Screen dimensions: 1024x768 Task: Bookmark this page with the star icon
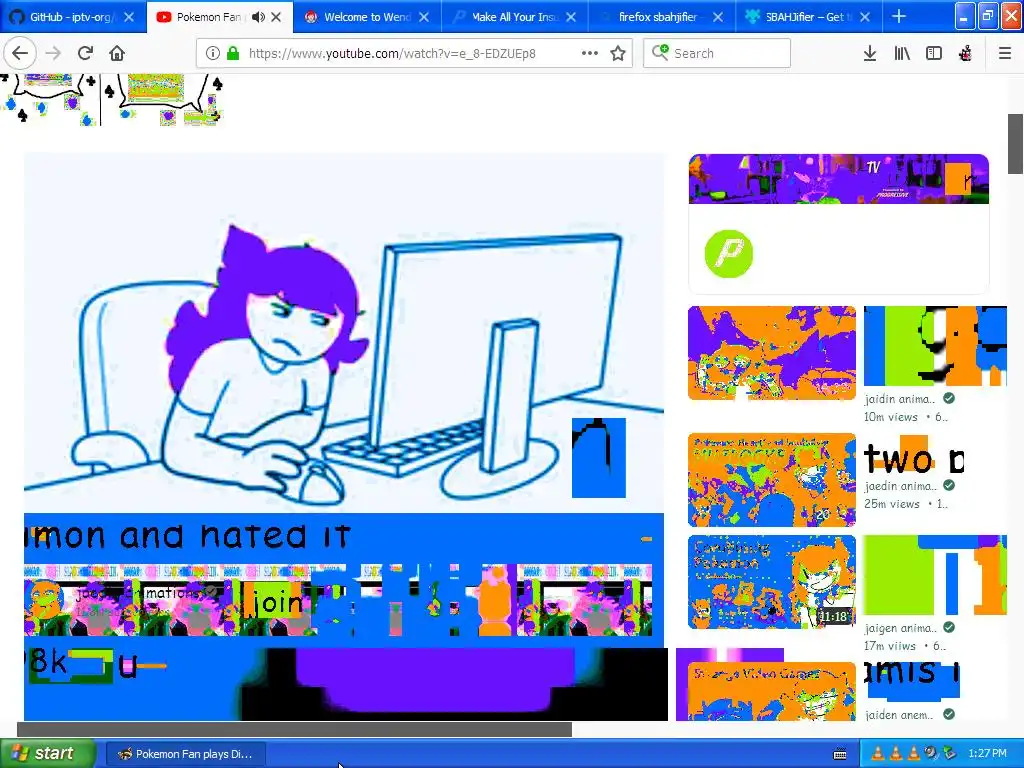618,53
